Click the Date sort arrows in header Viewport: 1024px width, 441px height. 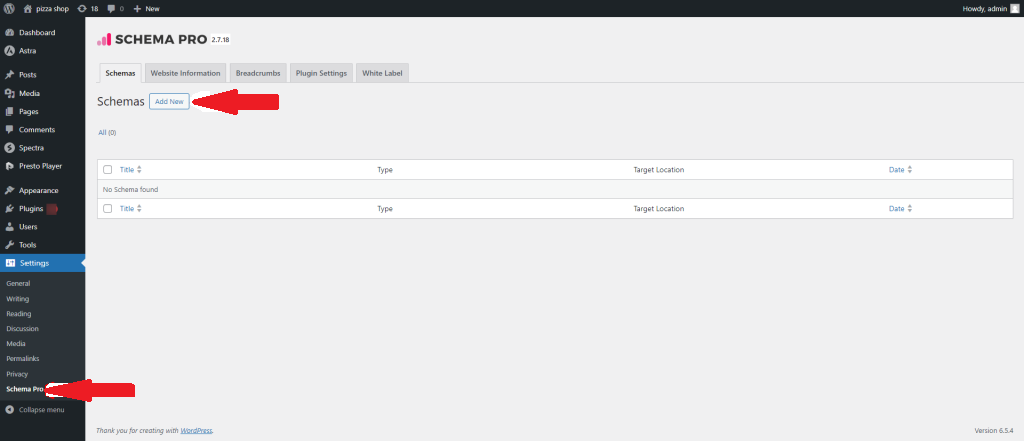pos(910,170)
